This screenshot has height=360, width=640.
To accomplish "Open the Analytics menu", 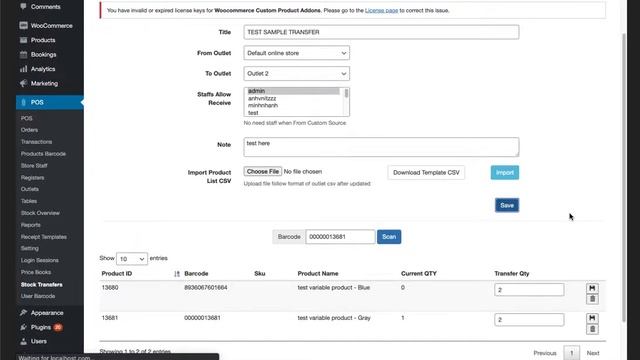I will click(43, 69).
